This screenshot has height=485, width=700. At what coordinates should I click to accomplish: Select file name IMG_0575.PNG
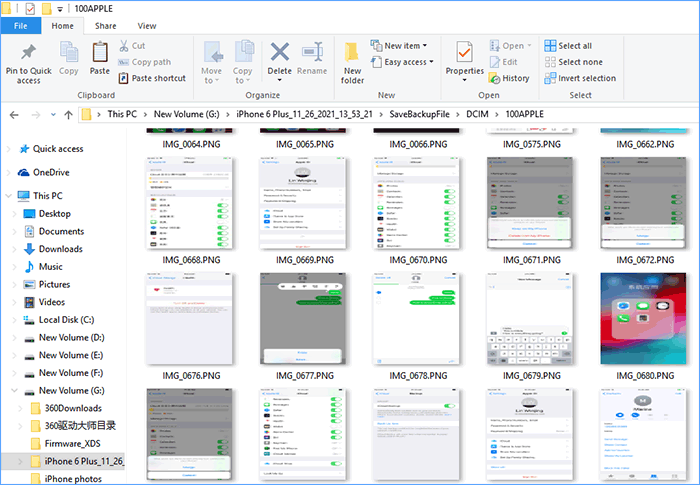point(532,144)
